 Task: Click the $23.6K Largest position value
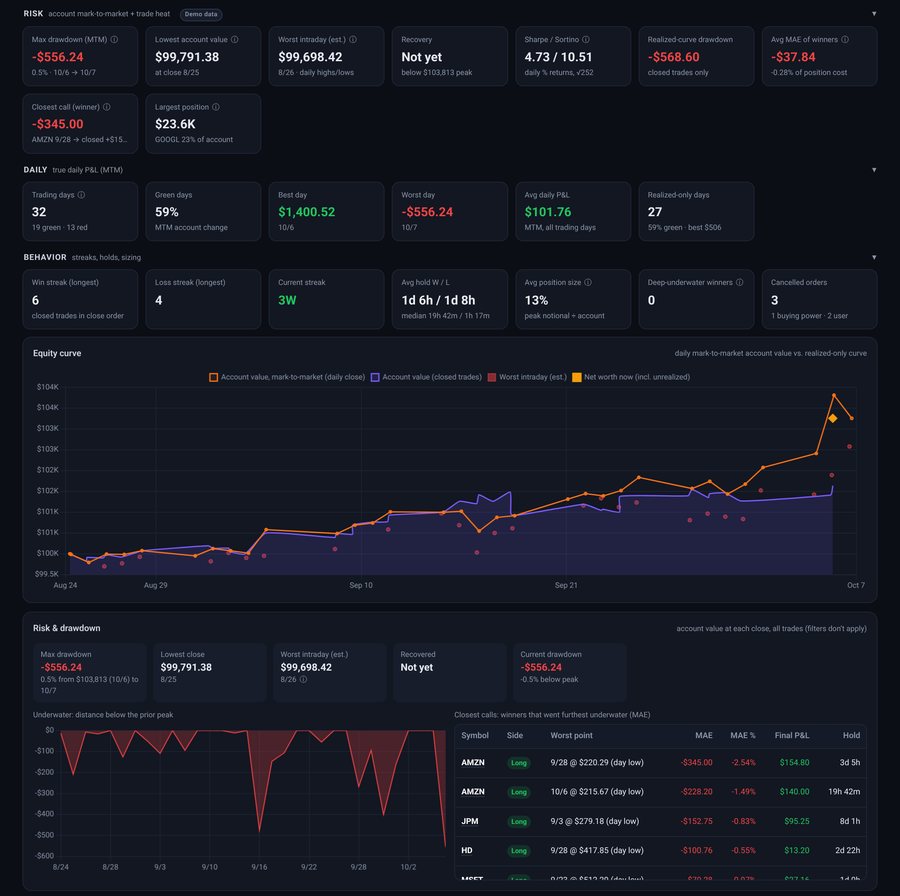click(x=175, y=124)
